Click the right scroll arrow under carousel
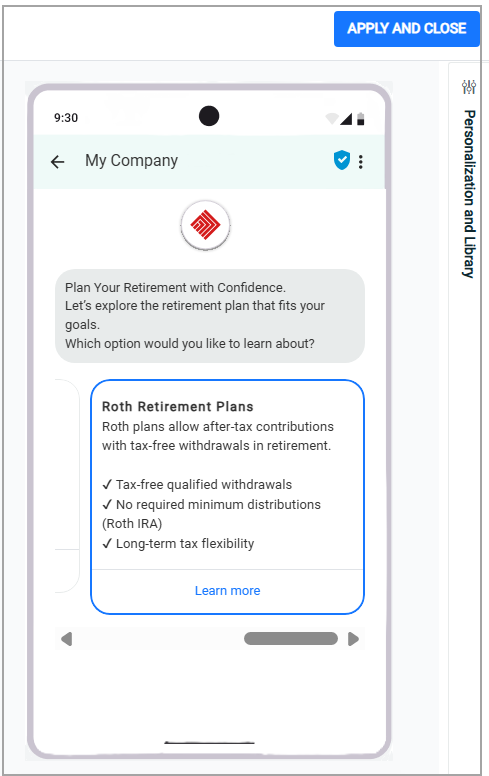 [x=353, y=639]
